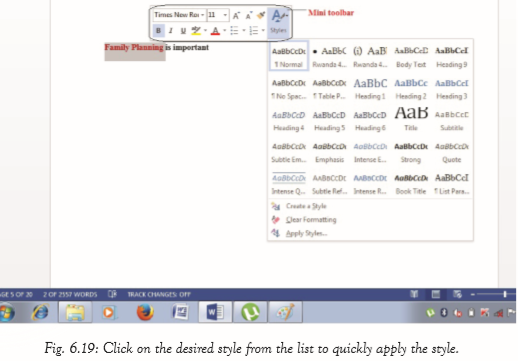The height and width of the screenshot is (361, 518).
Task: Open font color dropdown arrow
Action: point(224,31)
